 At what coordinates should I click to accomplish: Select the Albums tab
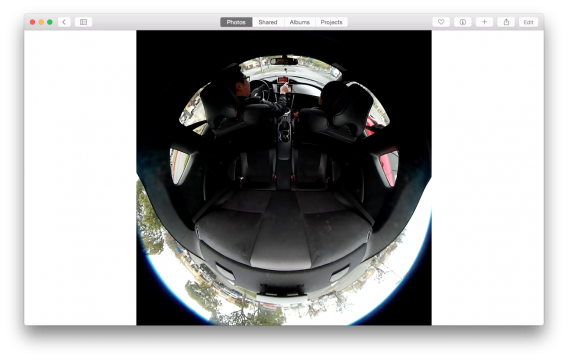[300, 22]
